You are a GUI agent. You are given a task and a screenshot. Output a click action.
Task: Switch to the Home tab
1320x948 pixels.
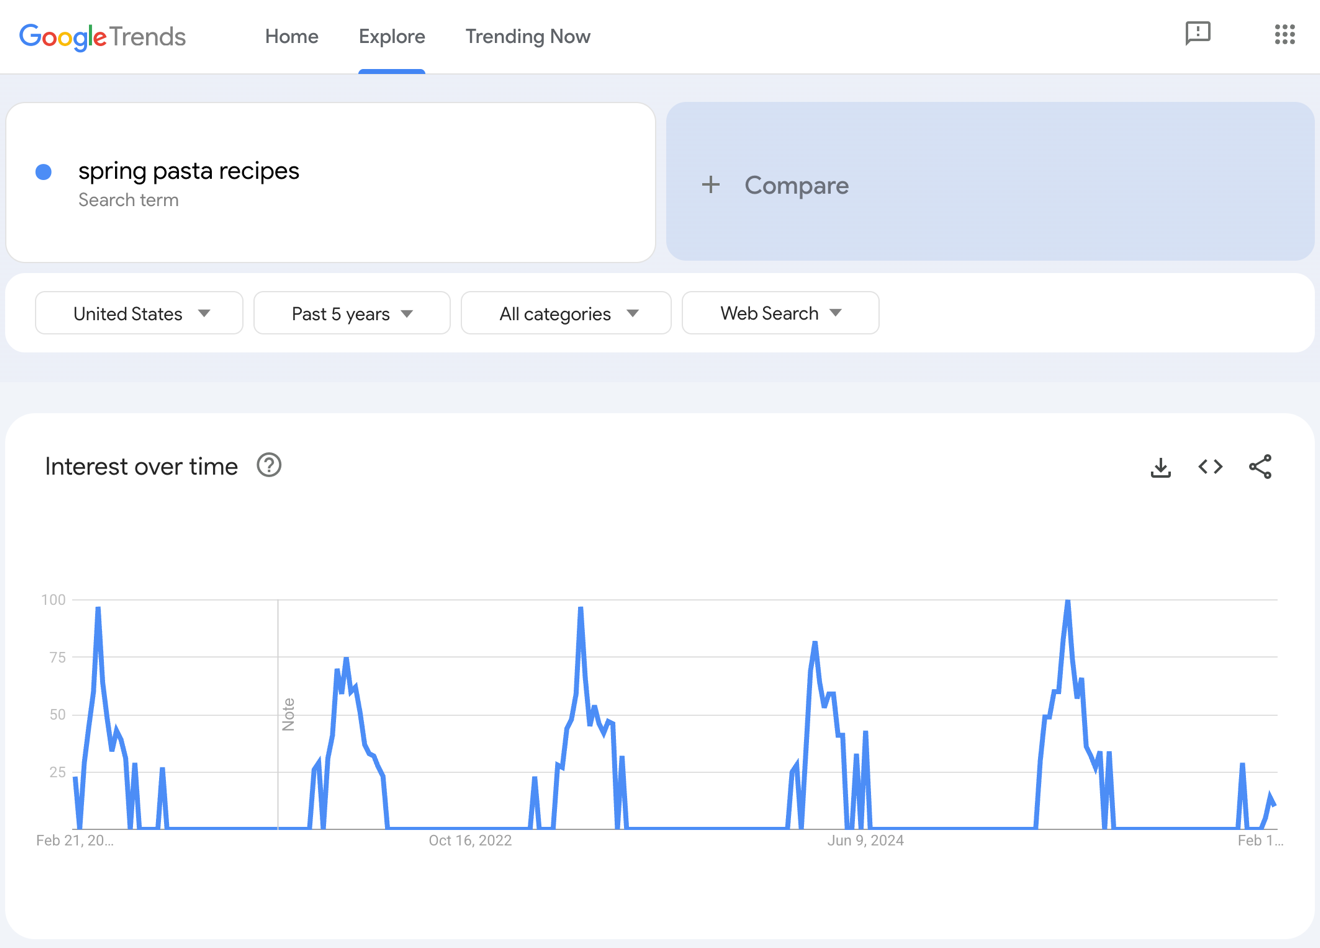[291, 36]
